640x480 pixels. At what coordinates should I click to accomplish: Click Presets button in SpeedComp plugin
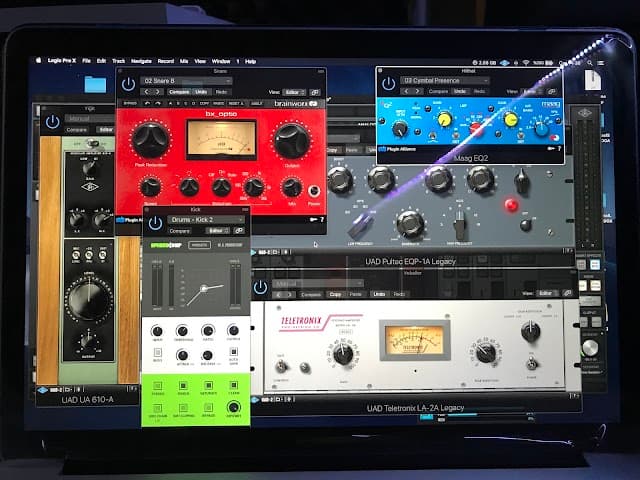pos(199,245)
